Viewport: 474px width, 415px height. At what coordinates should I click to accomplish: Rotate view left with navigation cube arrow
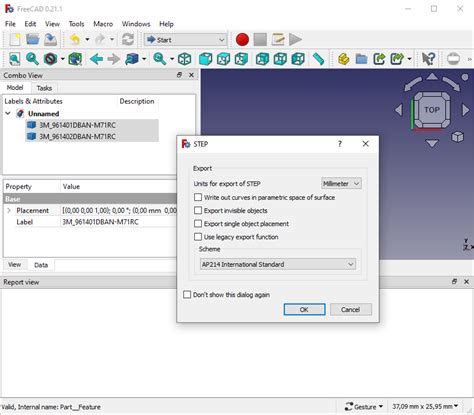tap(398, 110)
